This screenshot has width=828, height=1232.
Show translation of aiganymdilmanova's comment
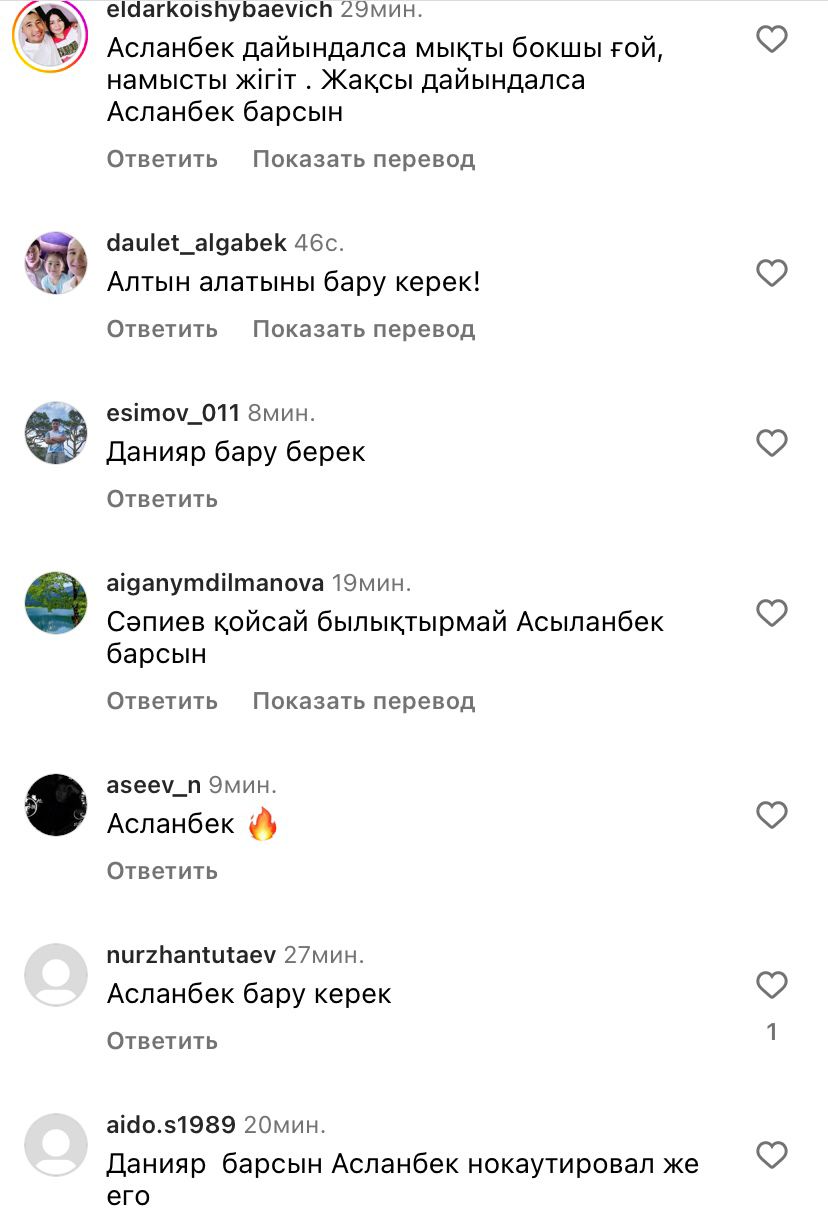(x=363, y=701)
